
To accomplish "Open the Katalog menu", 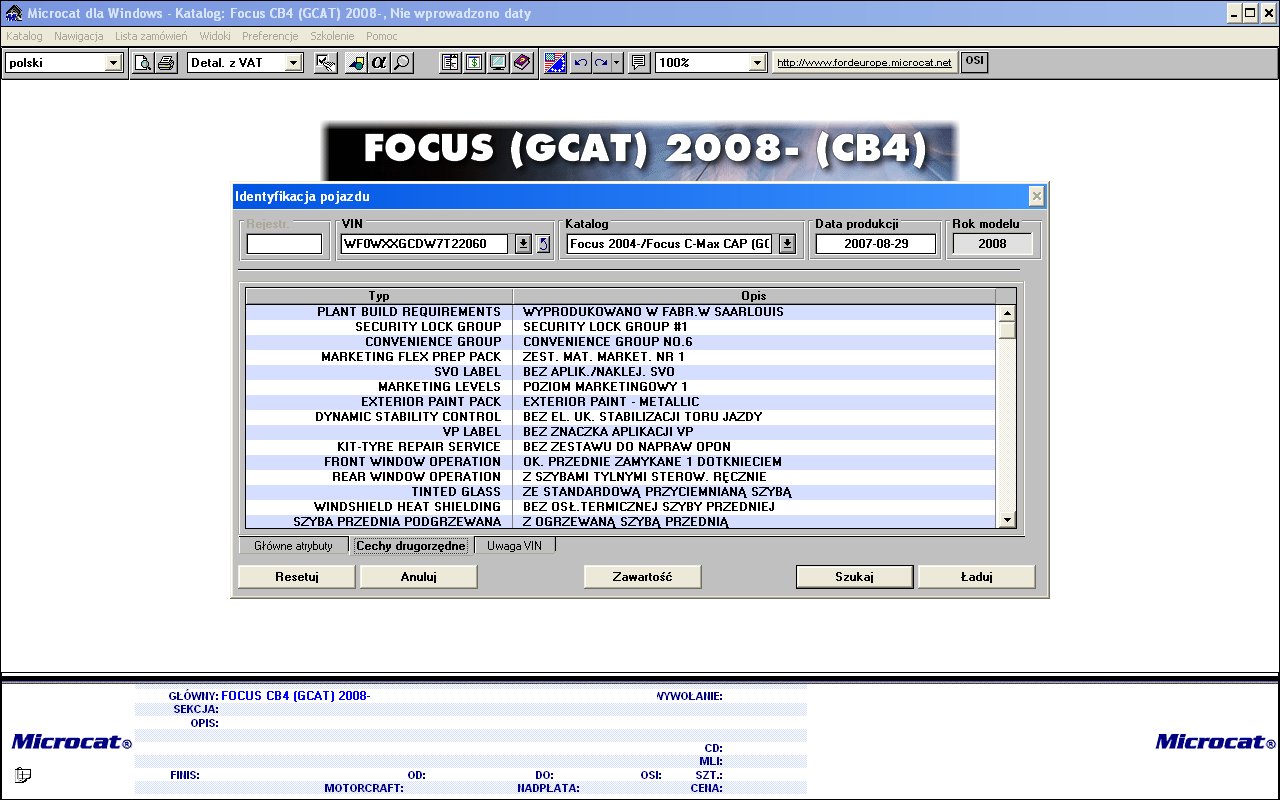I will [24, 36].
